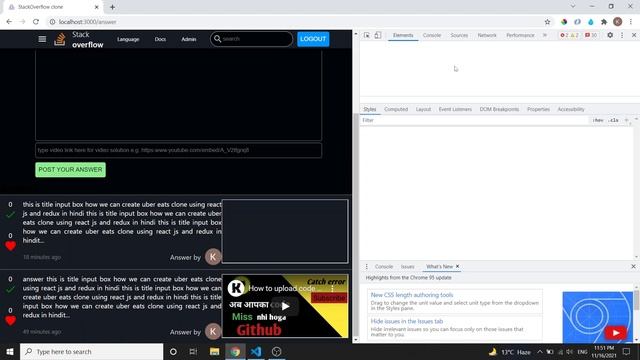This screenshot has height=360, width=640.
Task: Toggle the DevTools device toolbar
Action: pyautogui.click(x=378, y=36)
